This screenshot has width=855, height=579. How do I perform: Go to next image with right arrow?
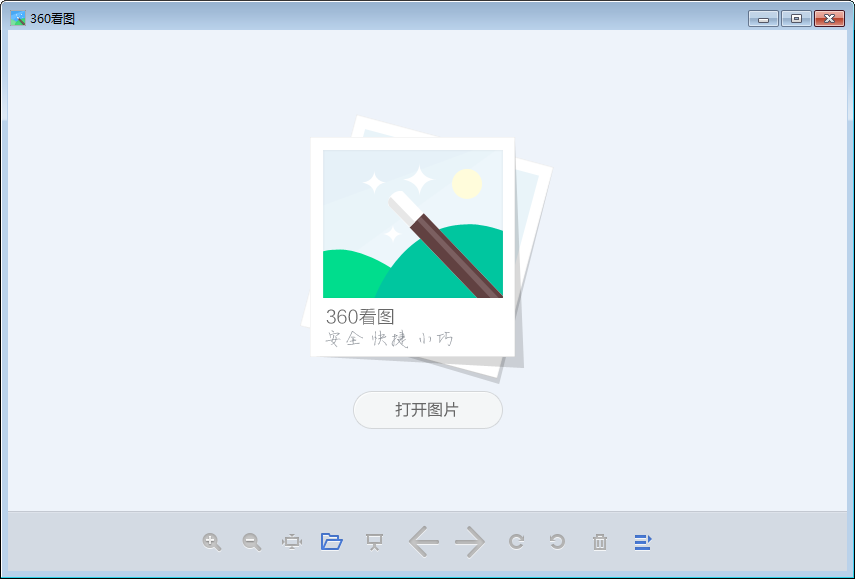coord(469,542)
